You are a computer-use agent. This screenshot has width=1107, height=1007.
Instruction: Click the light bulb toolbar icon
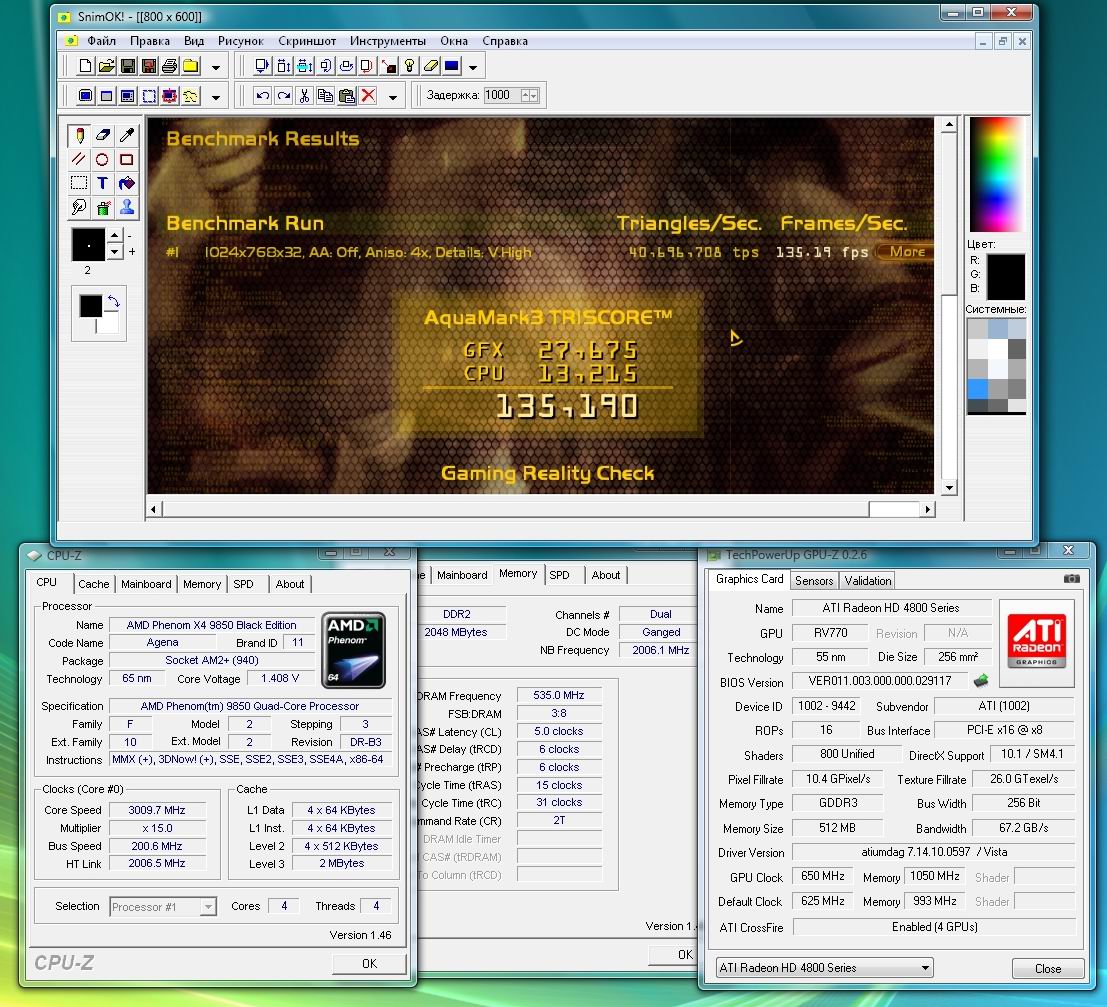pos(409,66)
